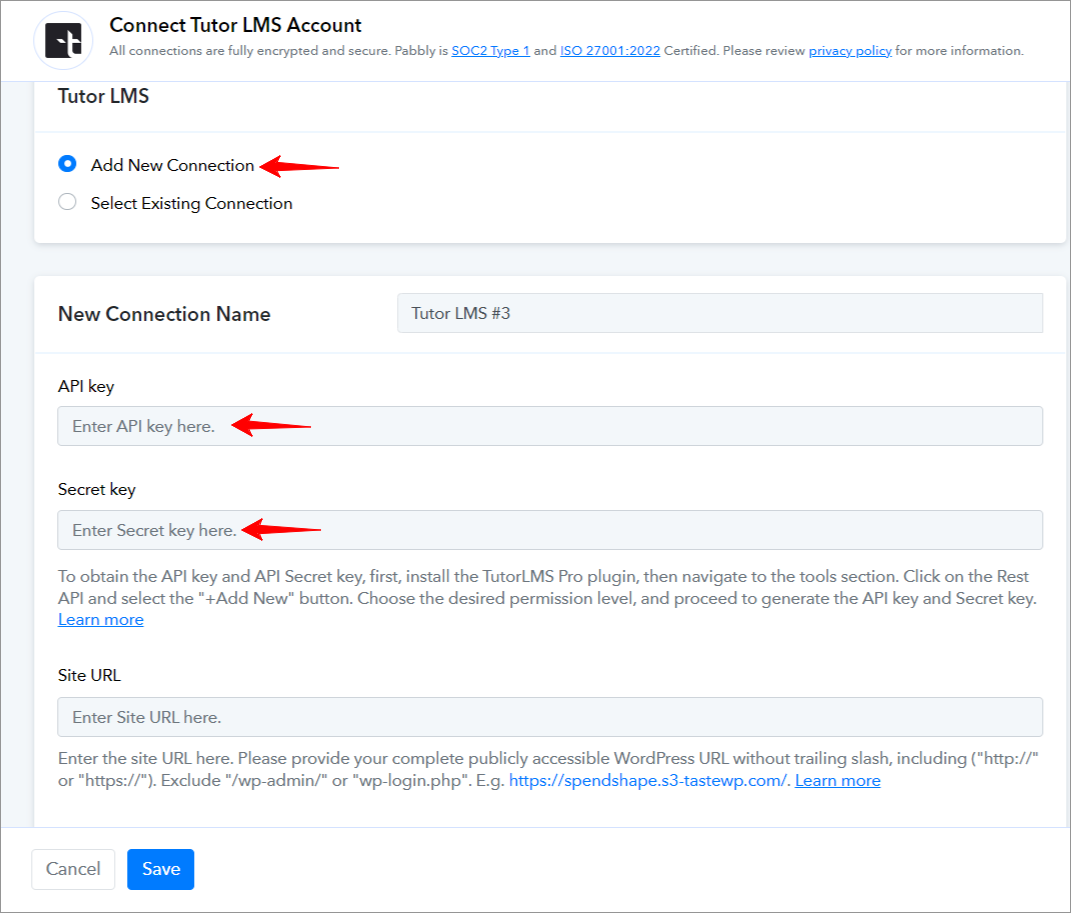Focus the New Connection Name field
This screenshot has height=913, width=1071.
tap(720, 313)
